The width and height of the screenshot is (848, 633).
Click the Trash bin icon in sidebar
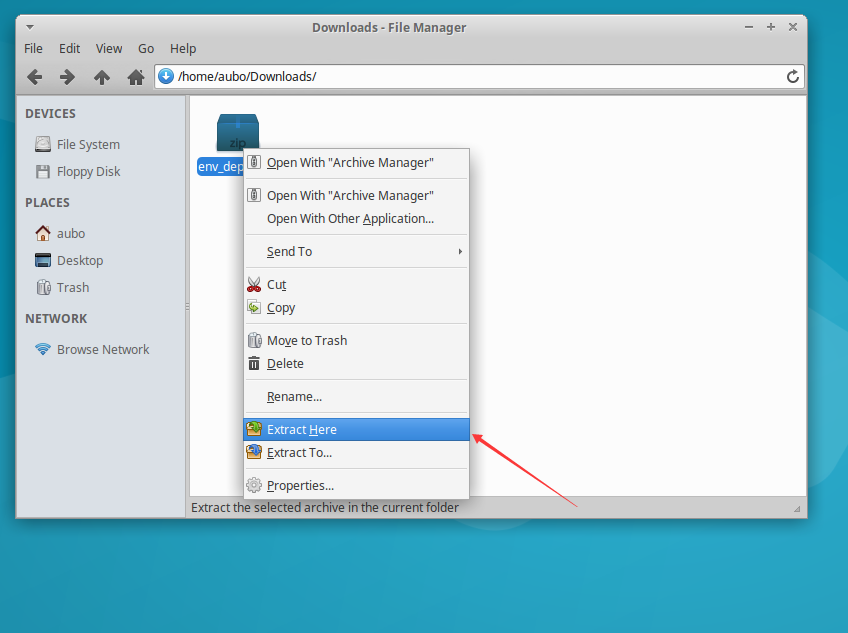[x=43, y=287]
